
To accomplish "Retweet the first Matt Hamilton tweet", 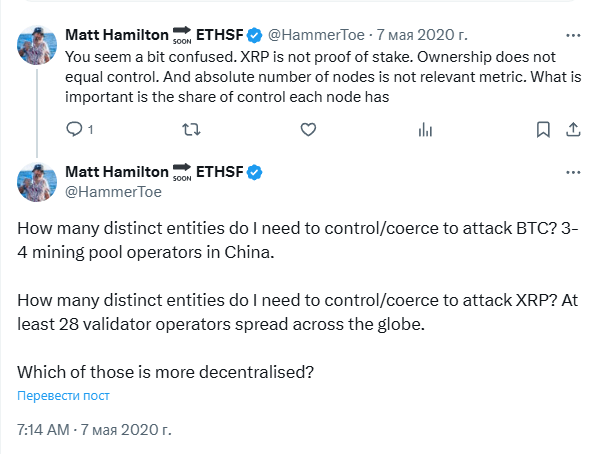I will [191, 129].
